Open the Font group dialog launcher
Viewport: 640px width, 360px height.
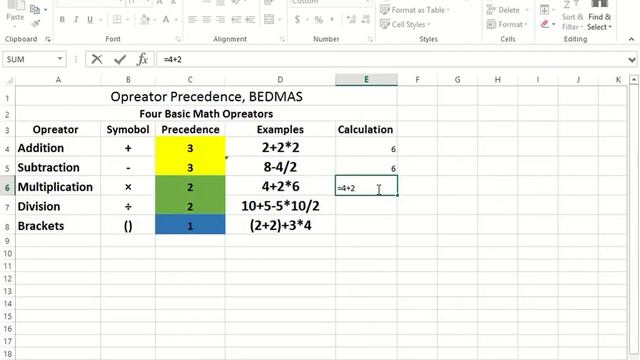tap(178, 39)
